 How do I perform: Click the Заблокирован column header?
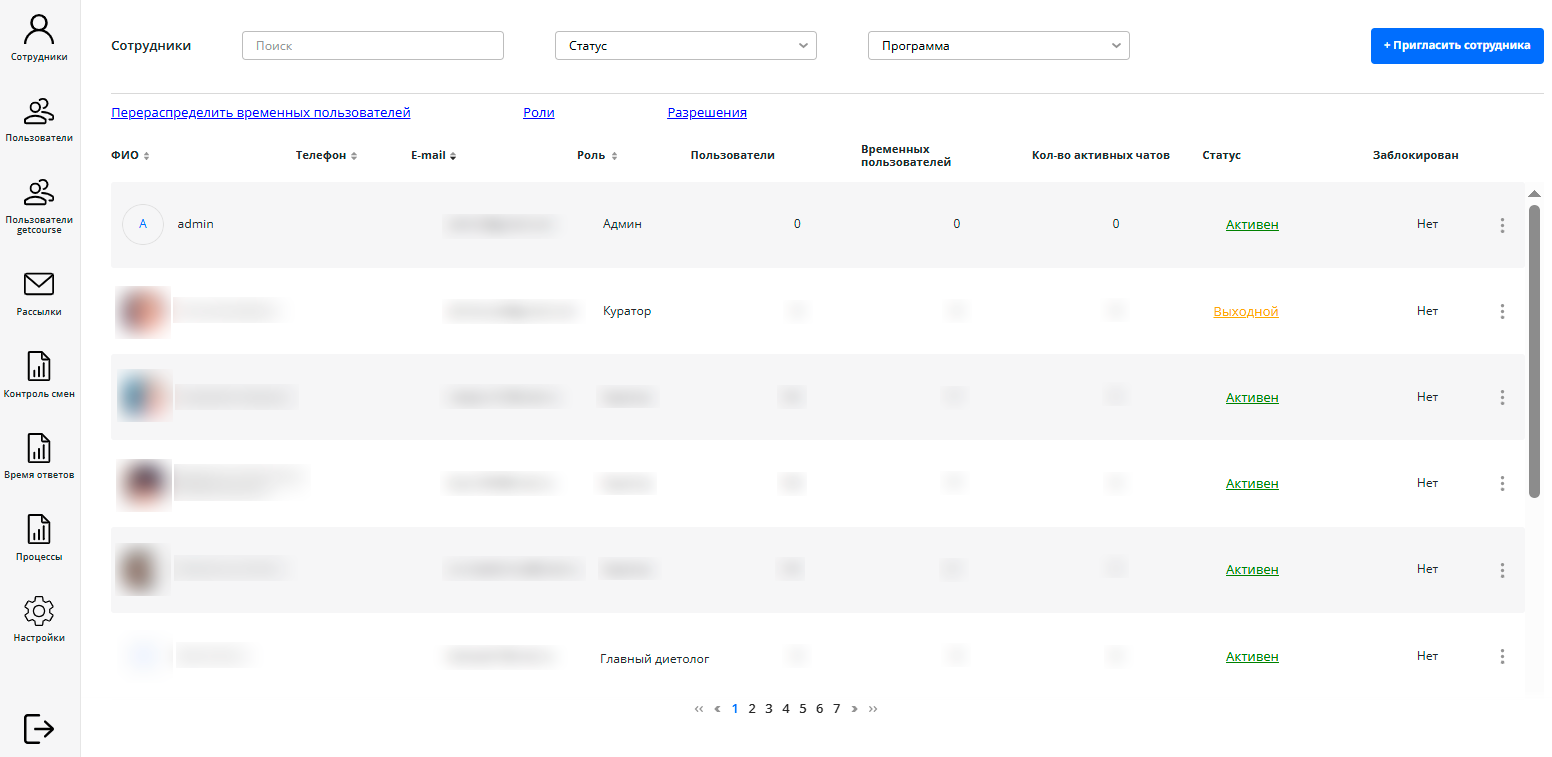coord(1415,156)
